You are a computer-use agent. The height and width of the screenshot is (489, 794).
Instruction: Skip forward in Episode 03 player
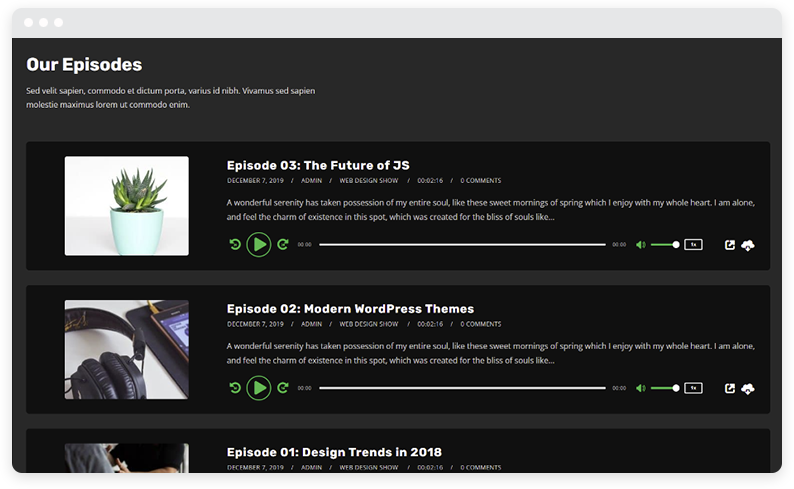pos(283,244)
